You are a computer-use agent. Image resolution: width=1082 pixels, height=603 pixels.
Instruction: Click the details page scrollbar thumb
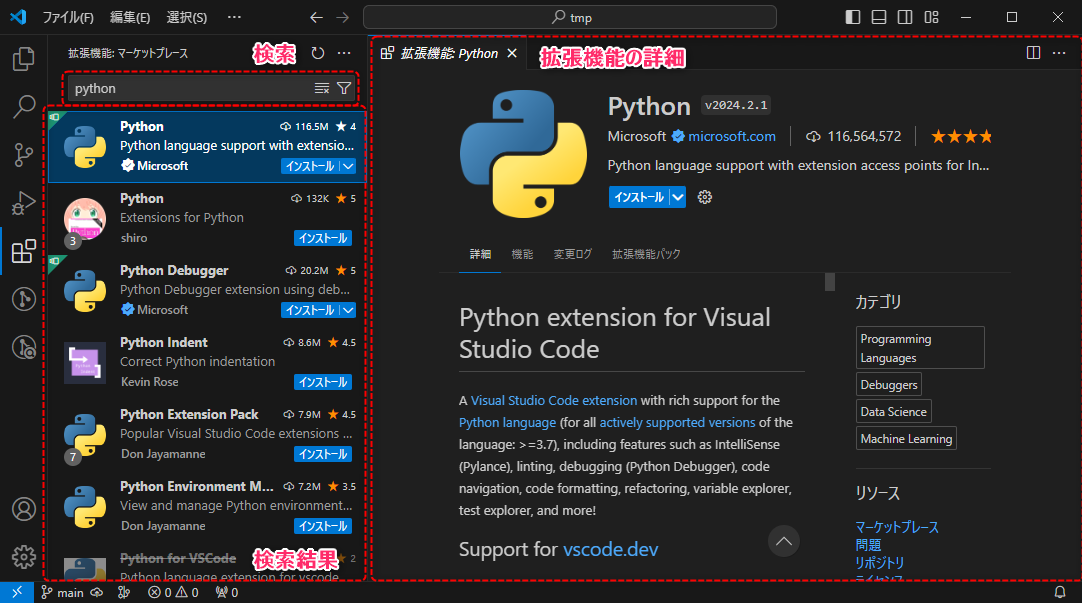830,282
